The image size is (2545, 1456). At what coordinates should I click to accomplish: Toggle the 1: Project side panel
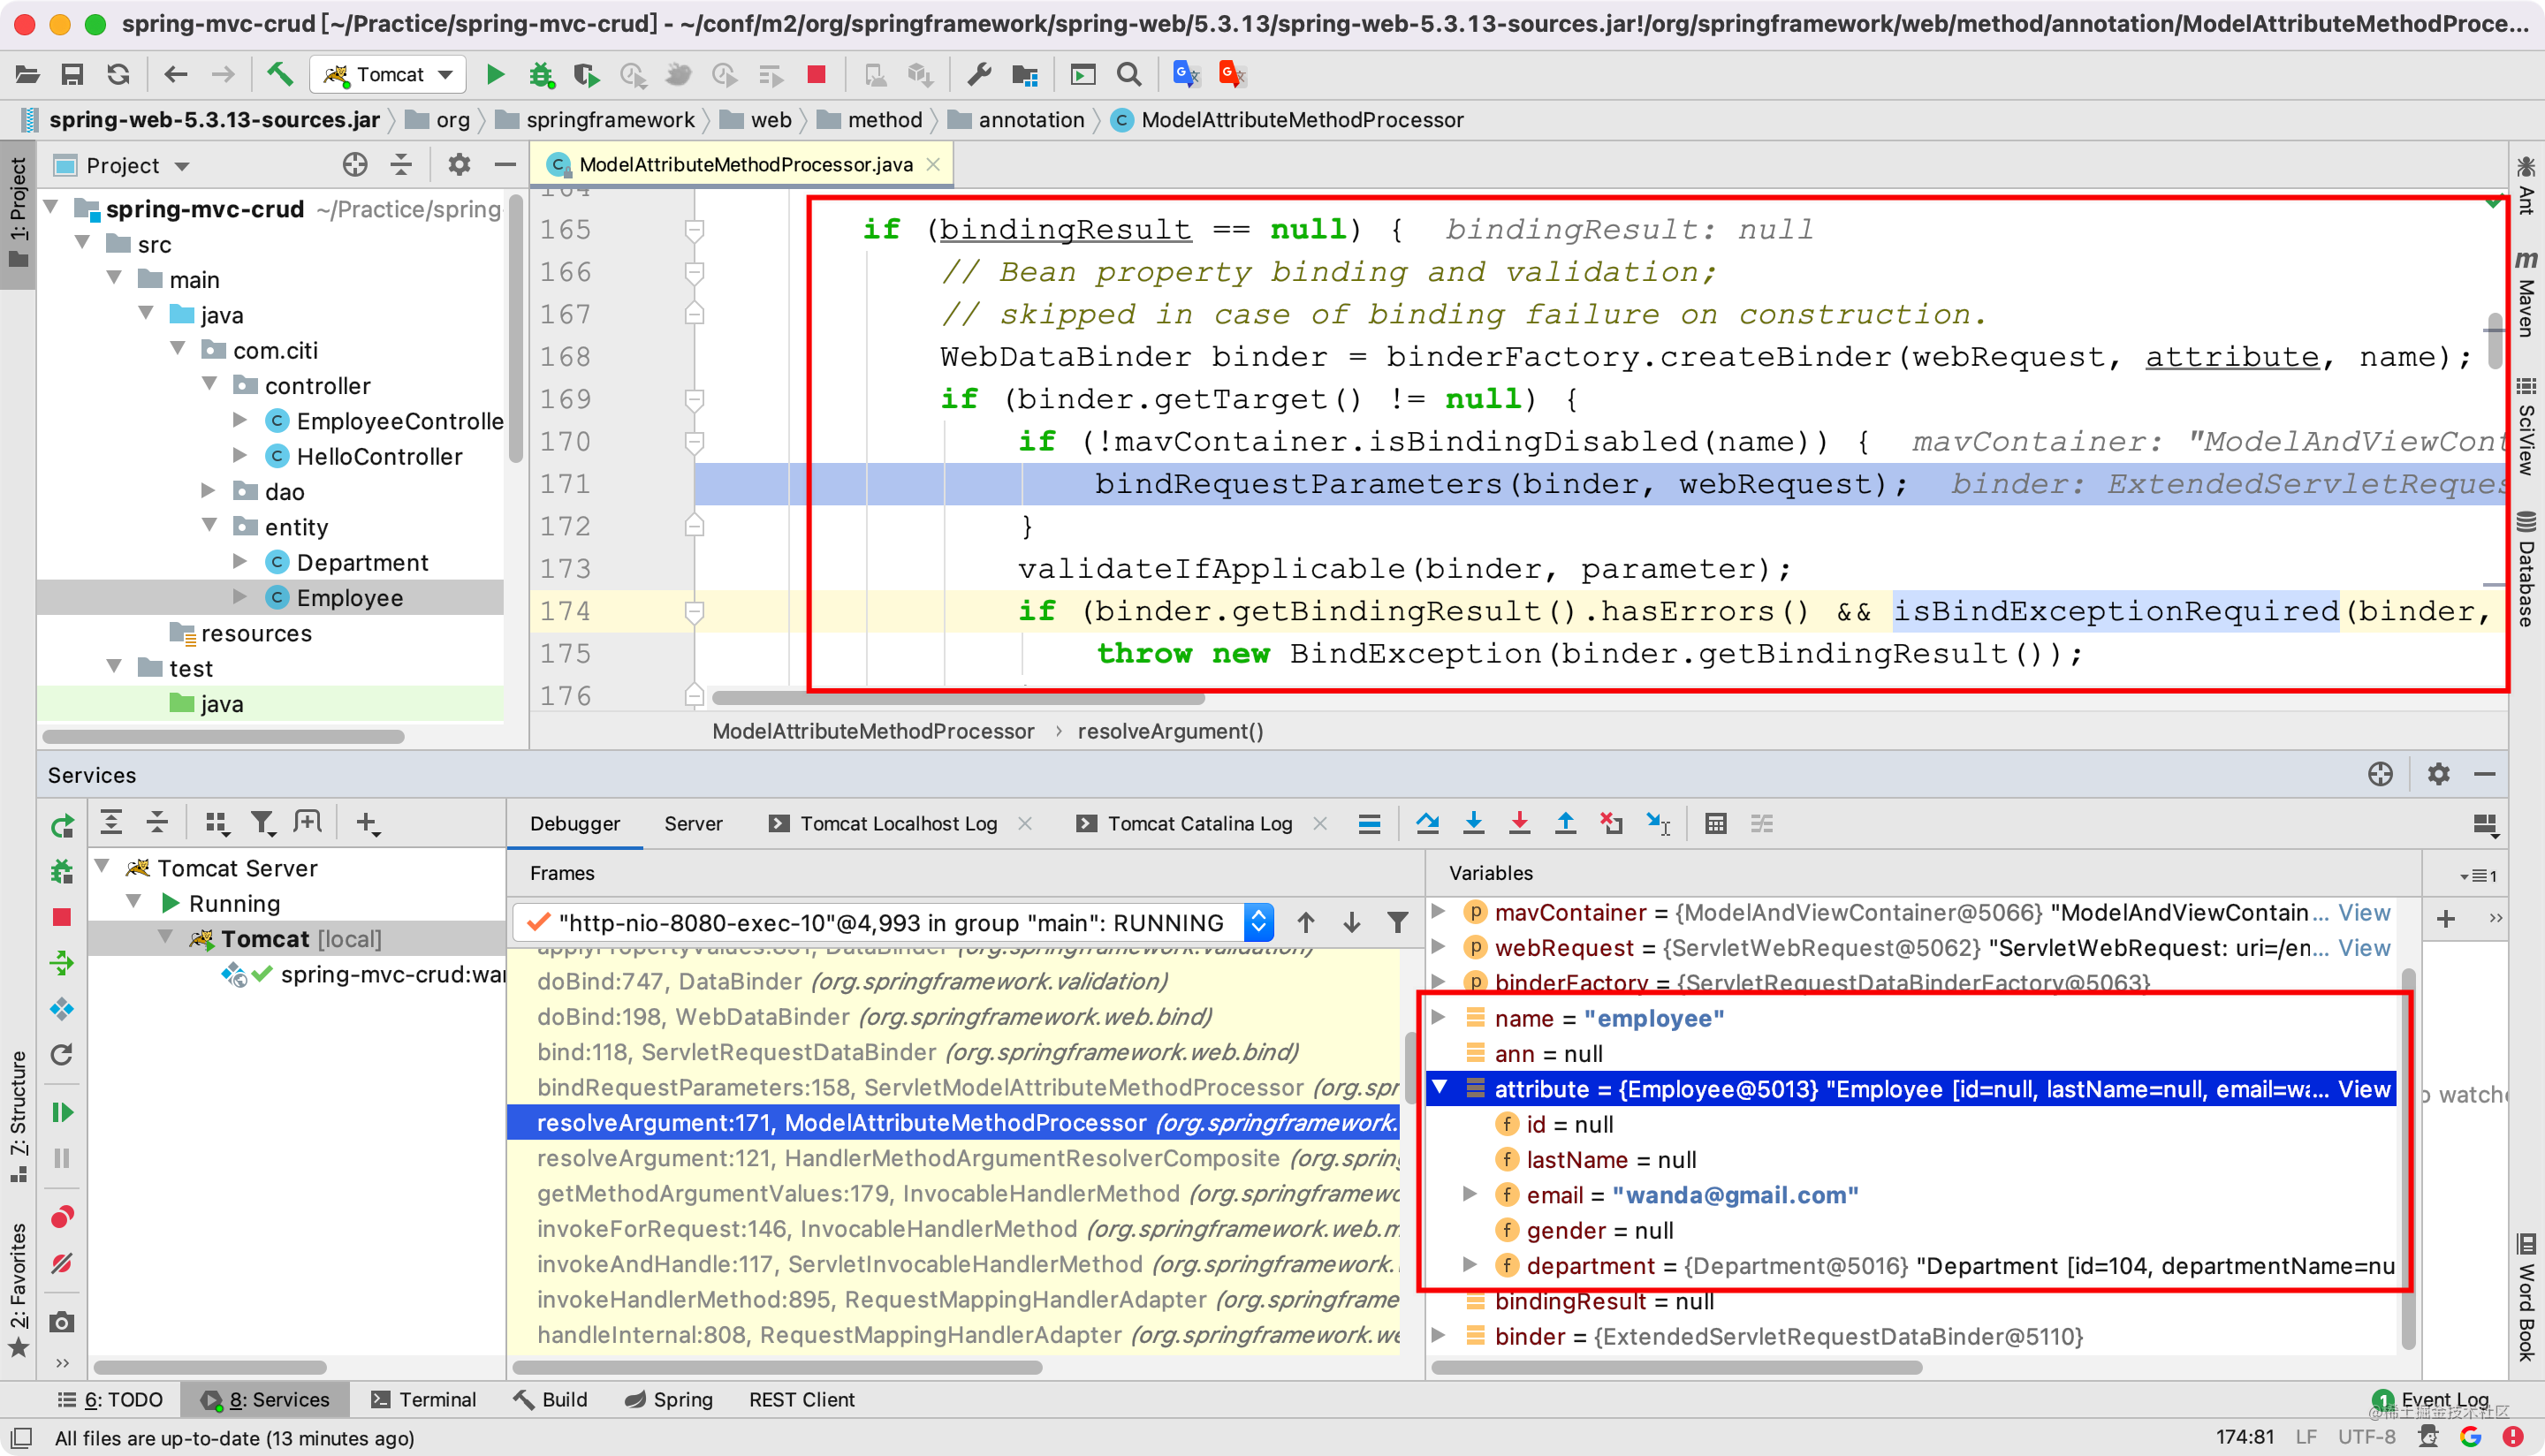point(18,213)
